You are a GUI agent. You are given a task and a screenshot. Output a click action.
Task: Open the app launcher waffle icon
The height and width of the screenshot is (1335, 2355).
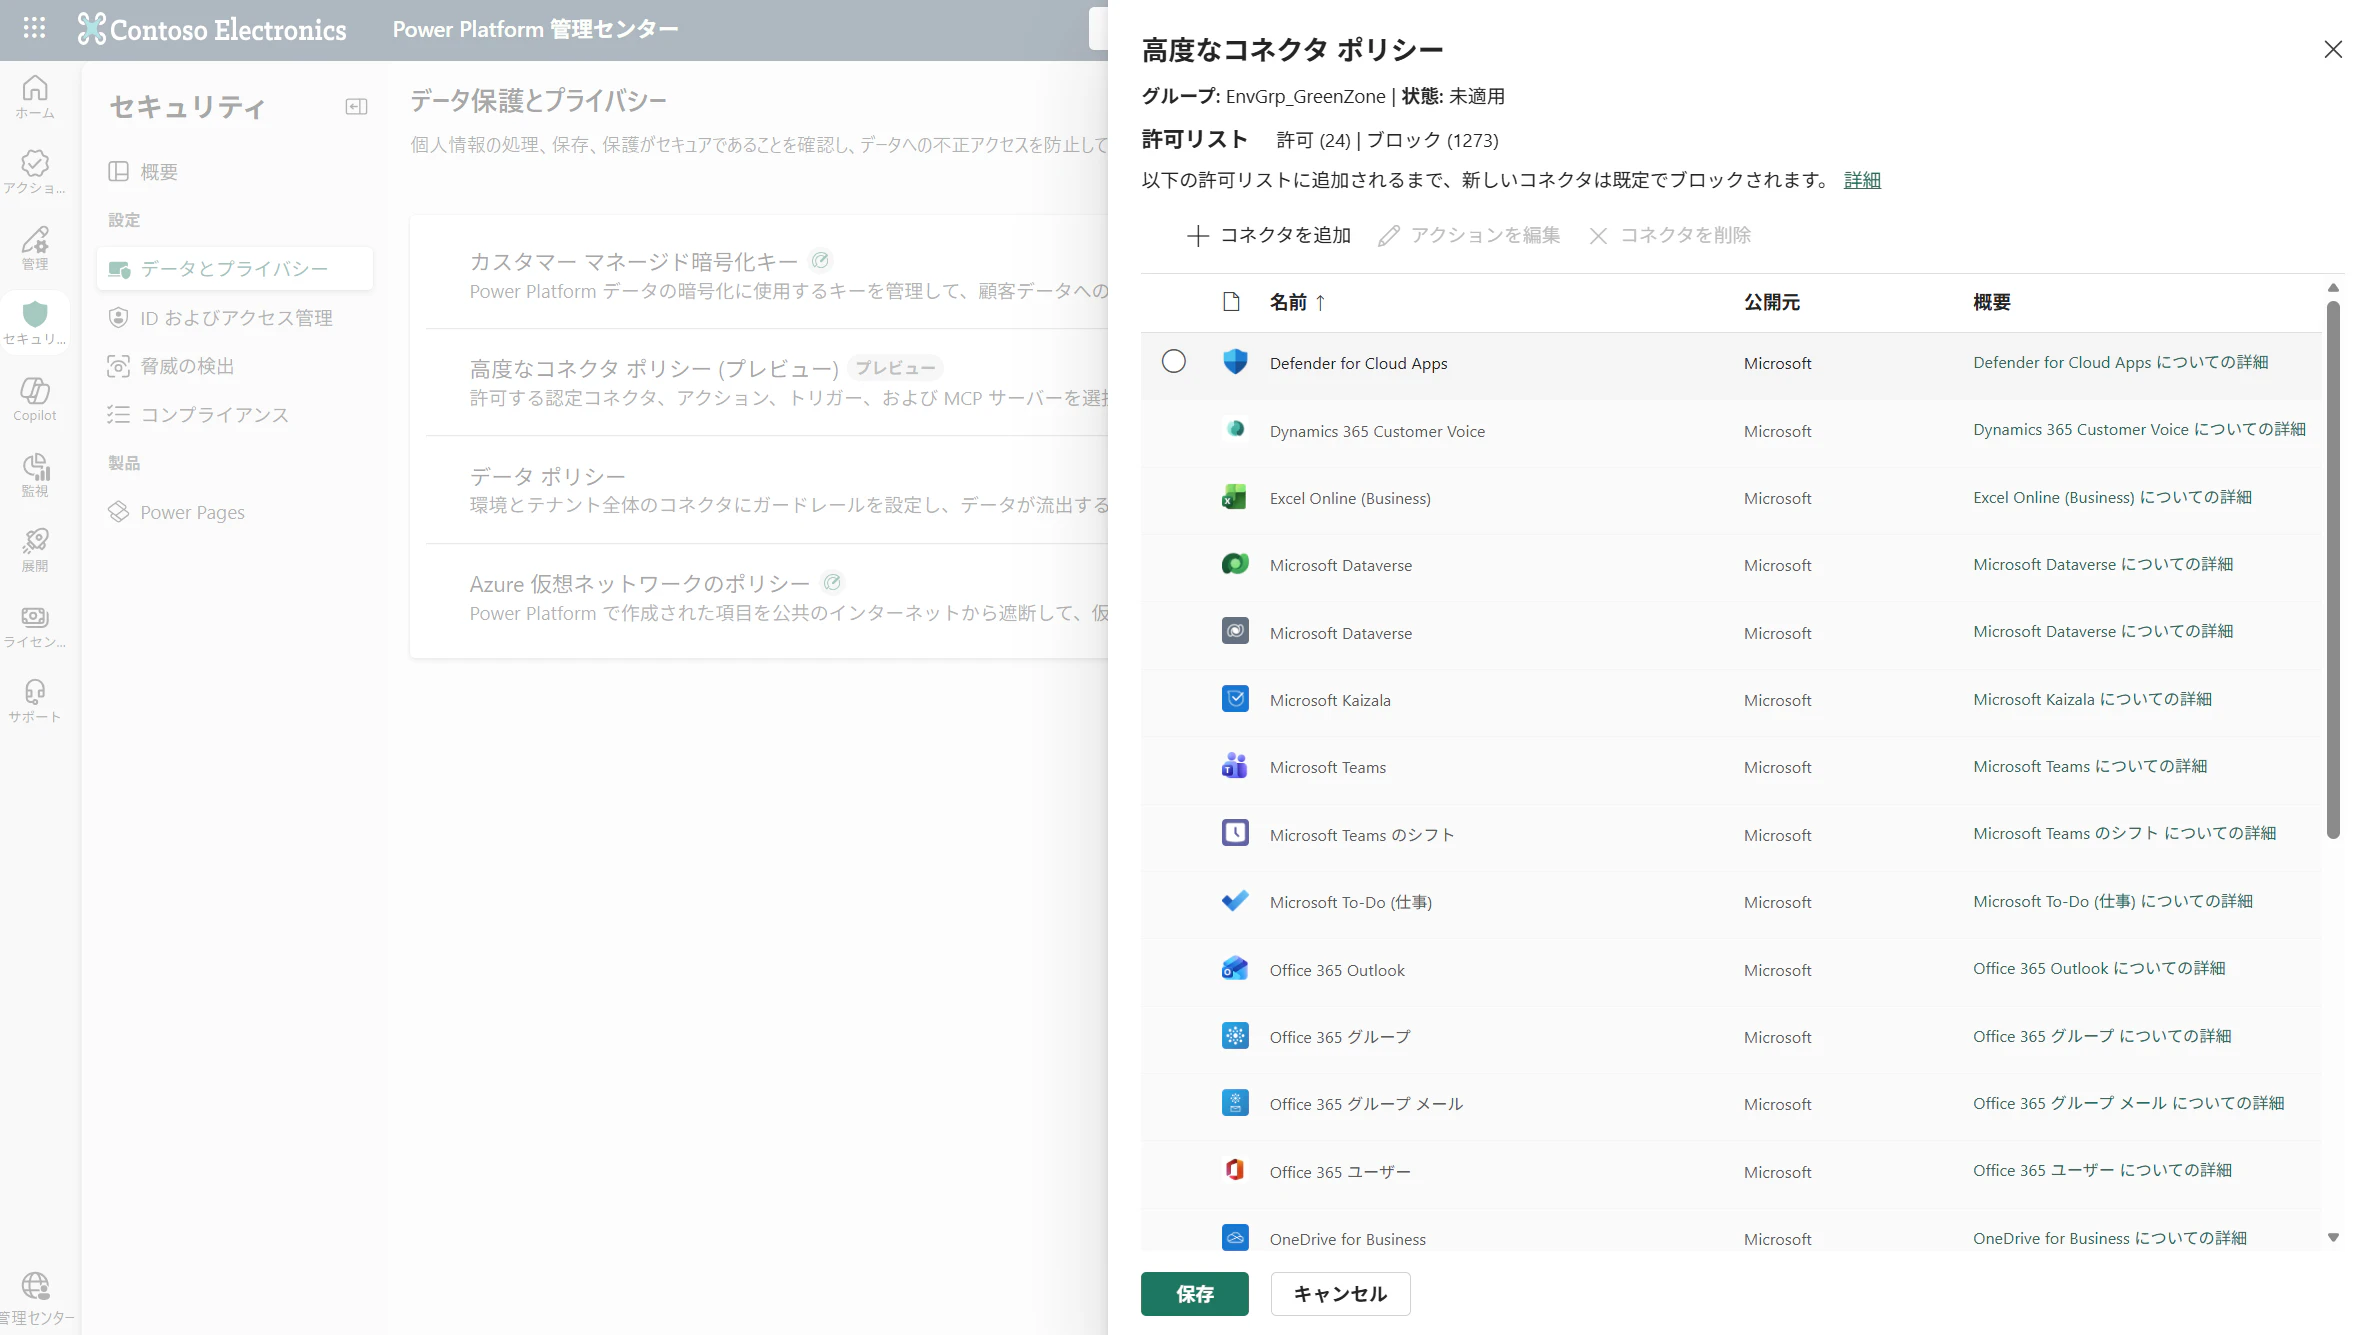34,28
